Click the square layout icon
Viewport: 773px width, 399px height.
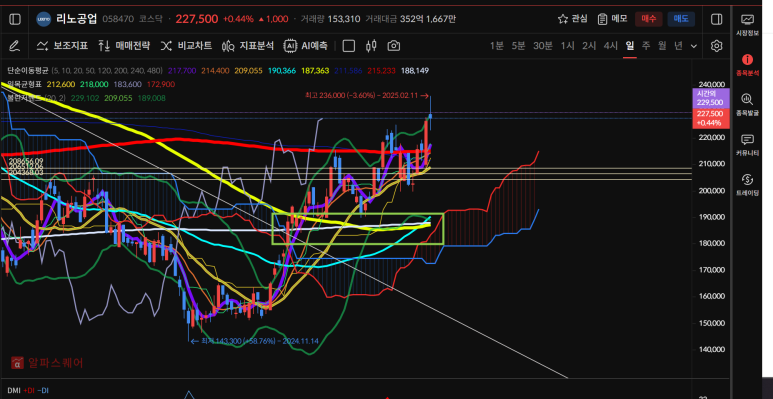pyautogui.click(x=349, y=46)
